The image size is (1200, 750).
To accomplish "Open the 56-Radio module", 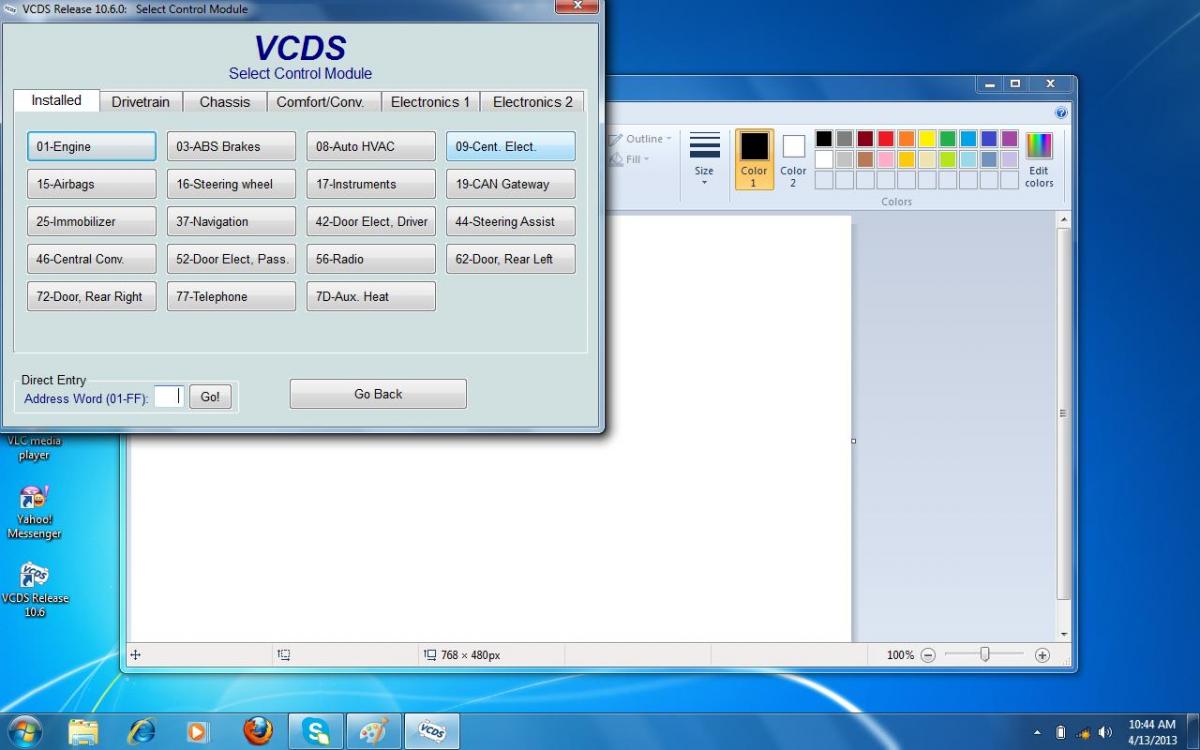I will 371,259.
